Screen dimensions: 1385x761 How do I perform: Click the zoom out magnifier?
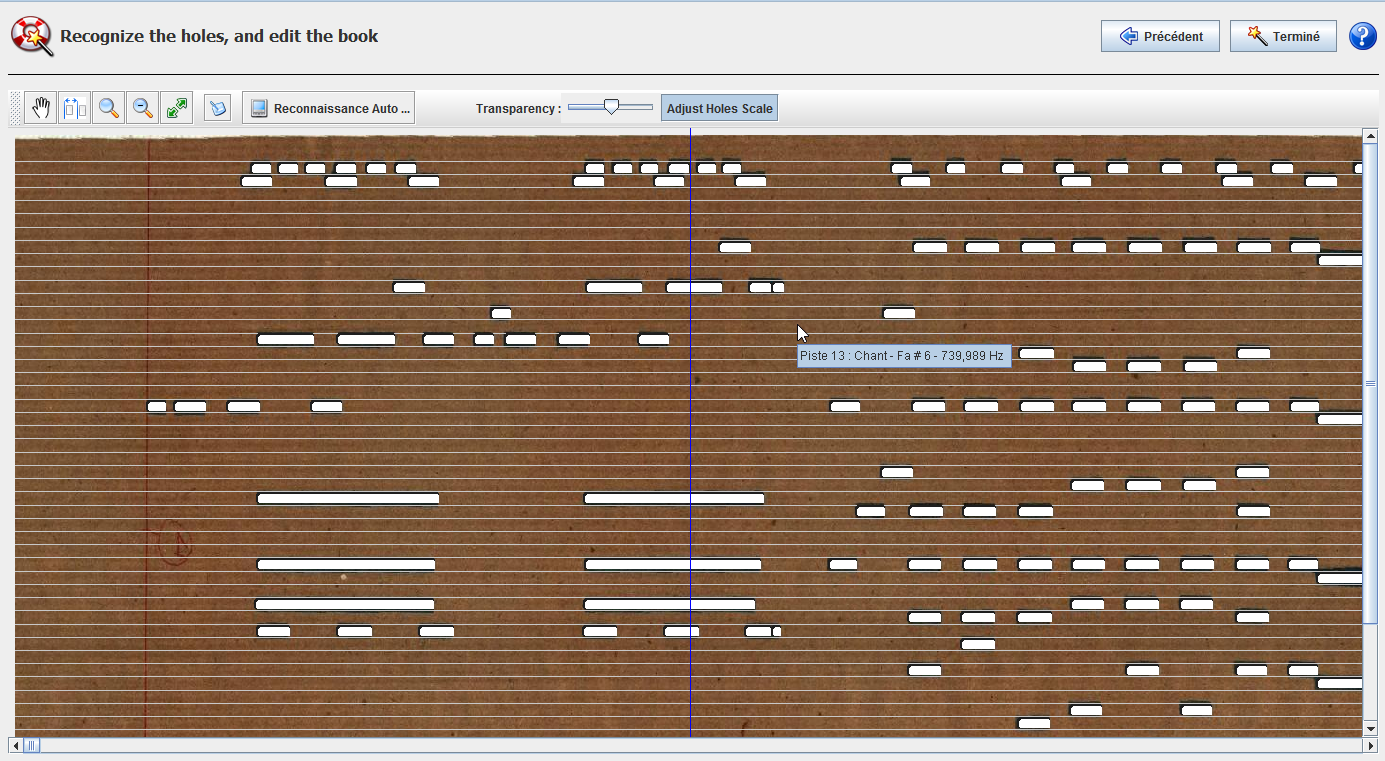(x=143, y=108)
